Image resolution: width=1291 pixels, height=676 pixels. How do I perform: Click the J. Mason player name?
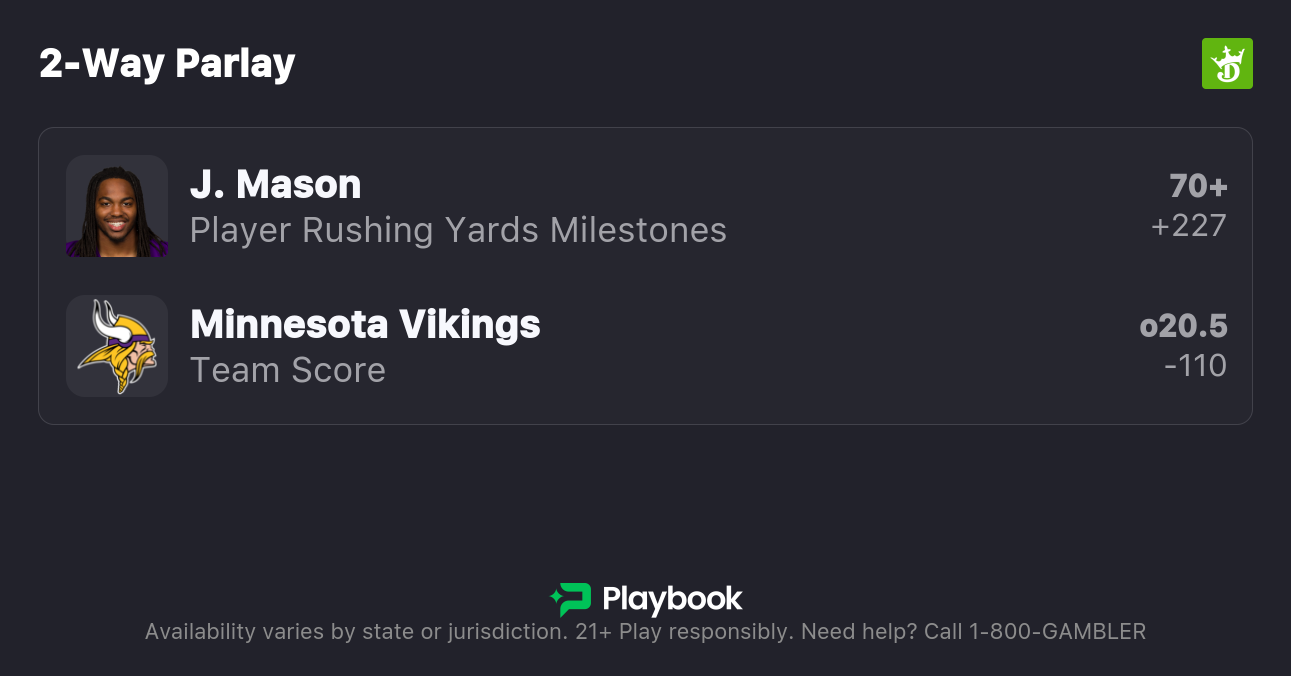[x=275, y=185]
